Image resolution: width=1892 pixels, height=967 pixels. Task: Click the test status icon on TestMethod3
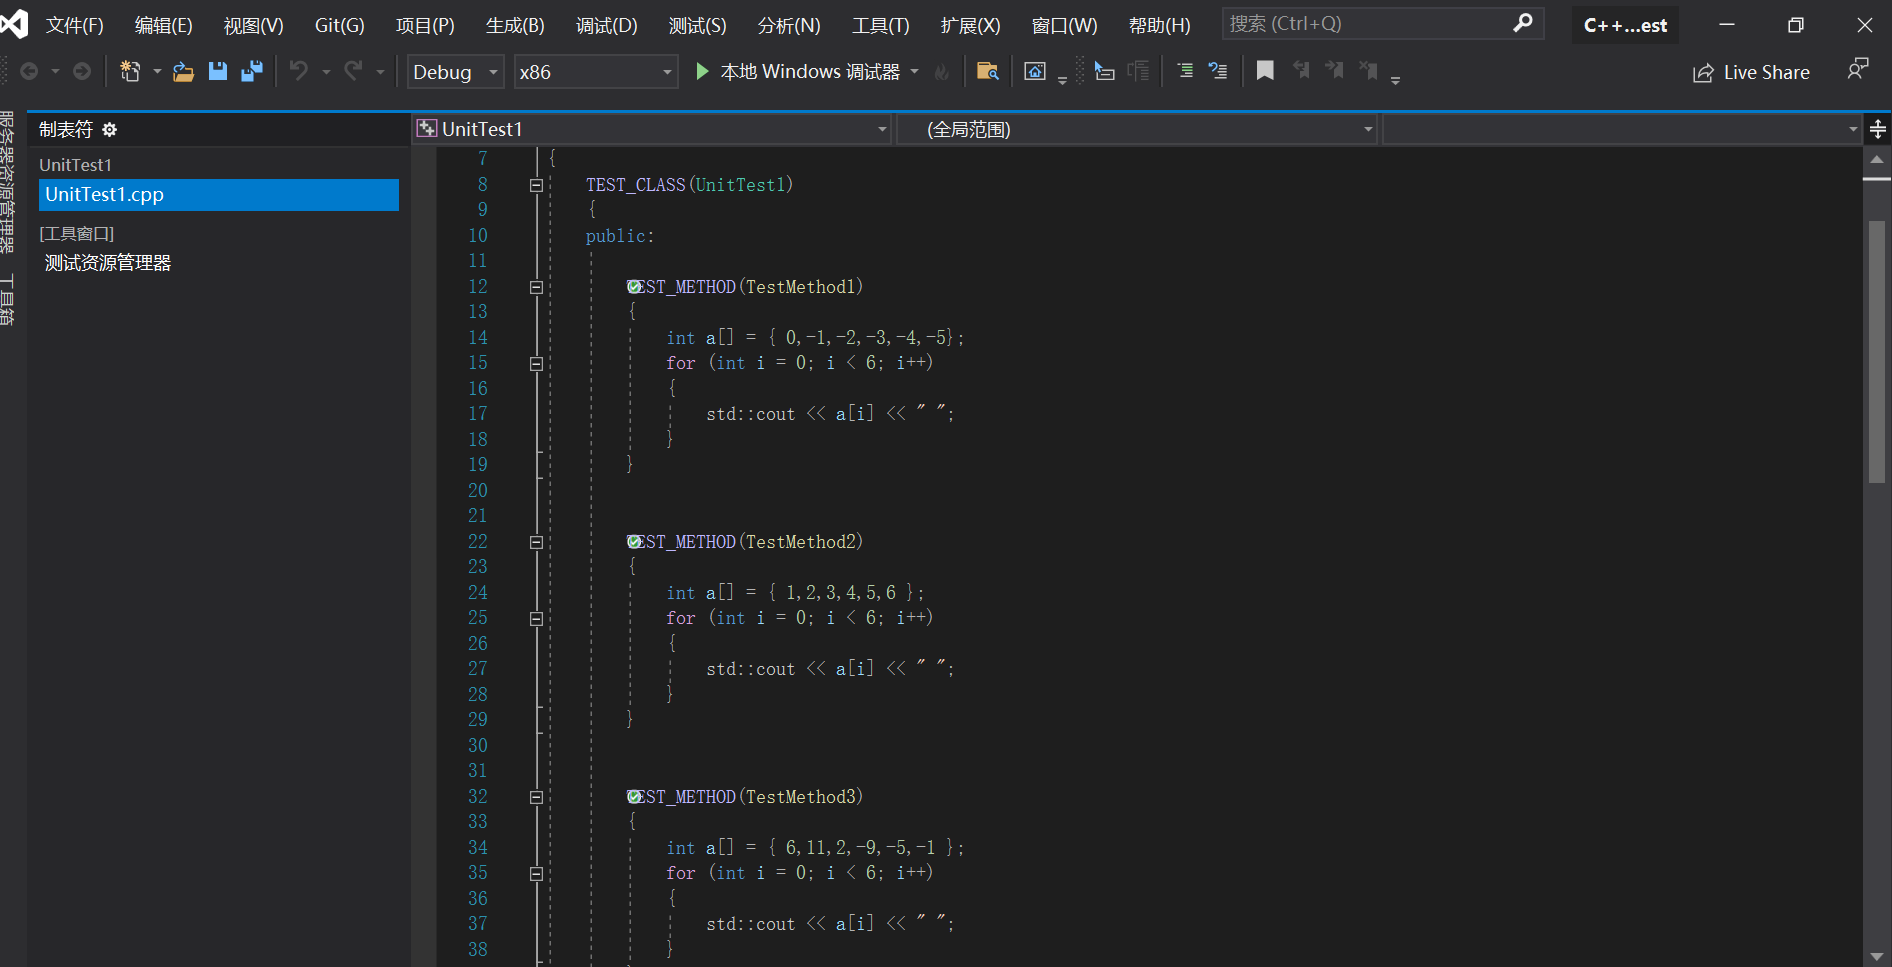634,797
